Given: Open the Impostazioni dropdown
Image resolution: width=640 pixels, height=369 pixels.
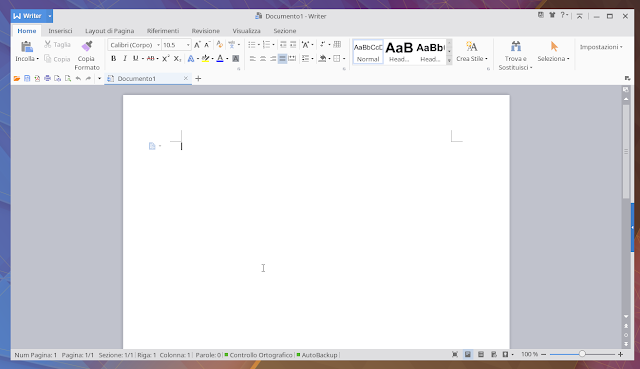Looking at the screenshot, I should pyautogui.click(x=601, y=47).
